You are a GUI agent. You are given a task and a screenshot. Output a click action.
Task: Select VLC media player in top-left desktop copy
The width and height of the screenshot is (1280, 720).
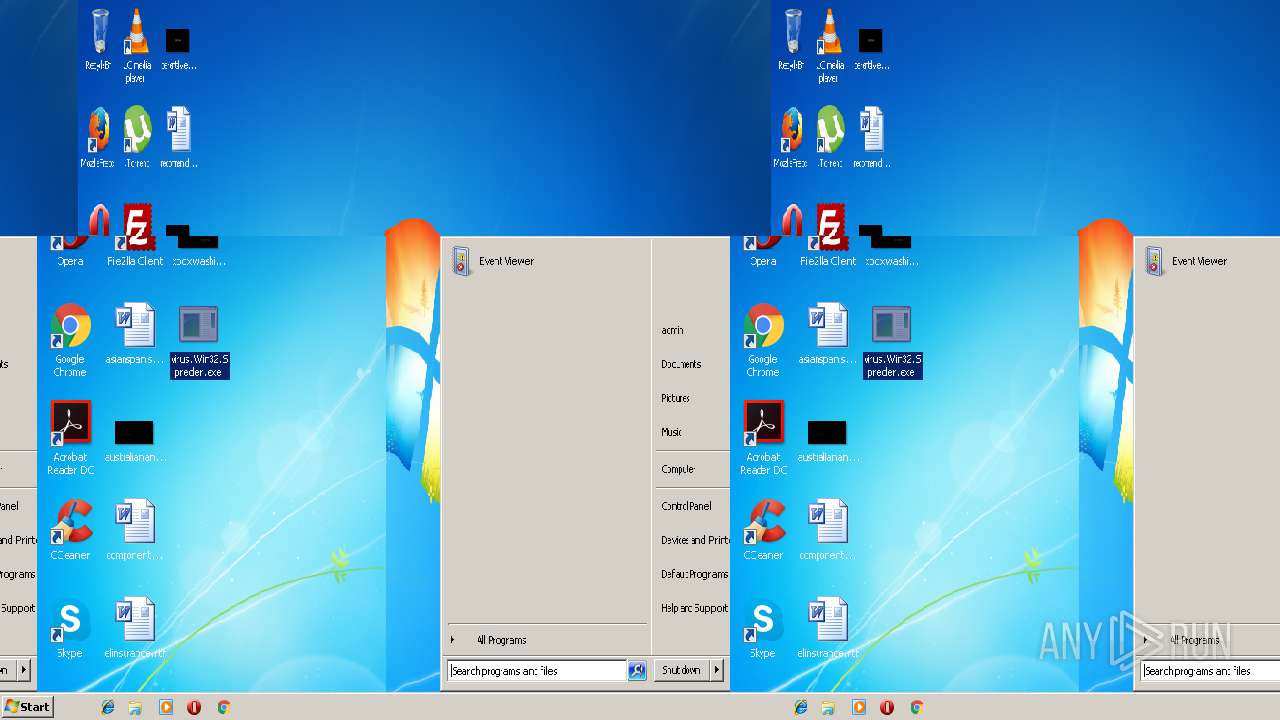136,45
